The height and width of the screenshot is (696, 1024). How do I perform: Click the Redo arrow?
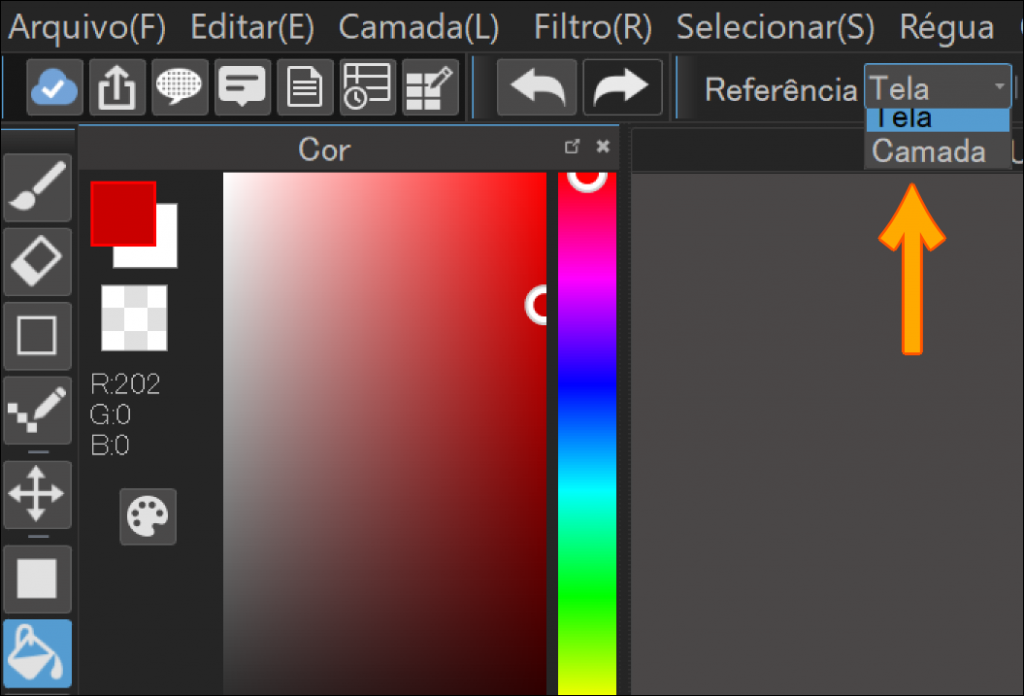pyautogui.click(x=622, y=89)
